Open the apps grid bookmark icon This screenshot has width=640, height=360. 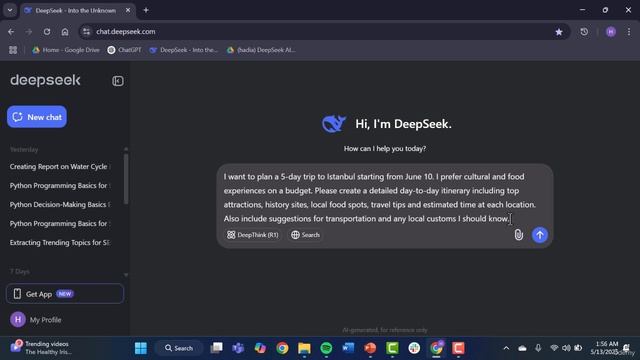pyautogui.click(x=13, y=50)
